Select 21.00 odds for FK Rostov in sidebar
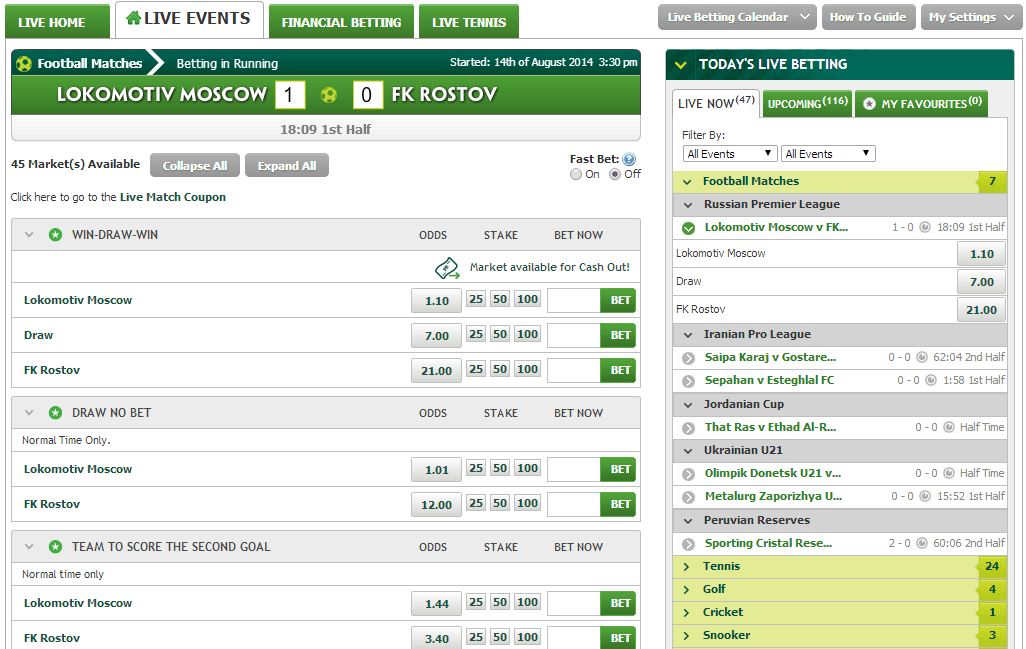Viewport: 1026px width, 649px height. pos(982,310)
